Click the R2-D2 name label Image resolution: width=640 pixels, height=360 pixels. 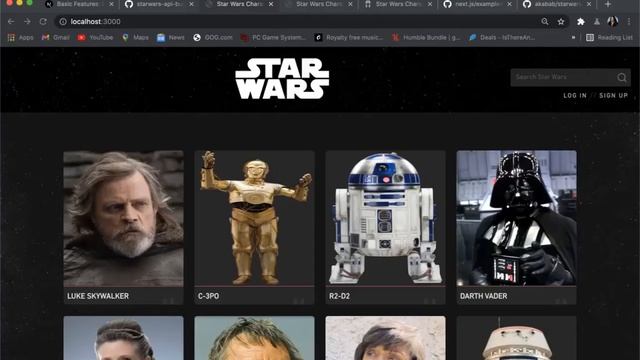click(x=340, y=296)
